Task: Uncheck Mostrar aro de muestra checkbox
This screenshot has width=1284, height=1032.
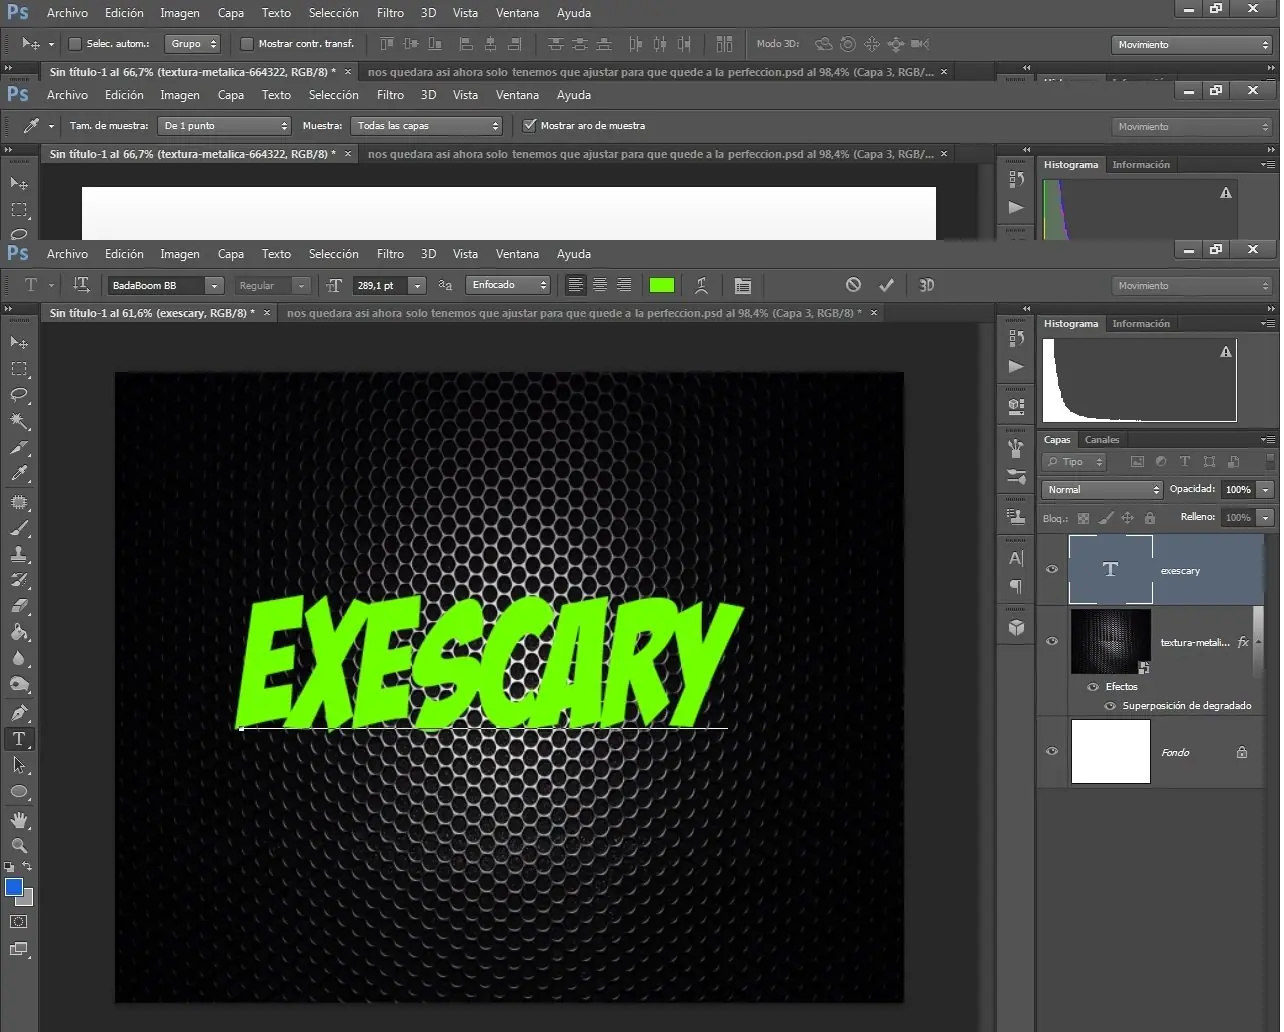Action: point(530,126)
